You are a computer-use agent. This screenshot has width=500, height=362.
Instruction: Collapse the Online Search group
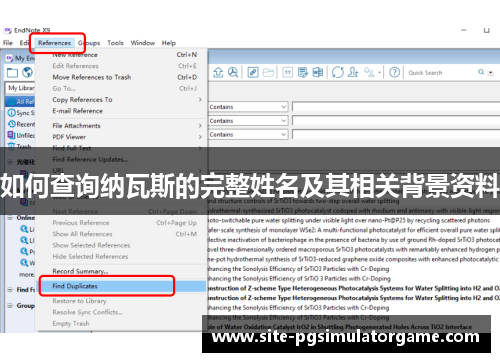pyautogui.click(x=10, y=218)
